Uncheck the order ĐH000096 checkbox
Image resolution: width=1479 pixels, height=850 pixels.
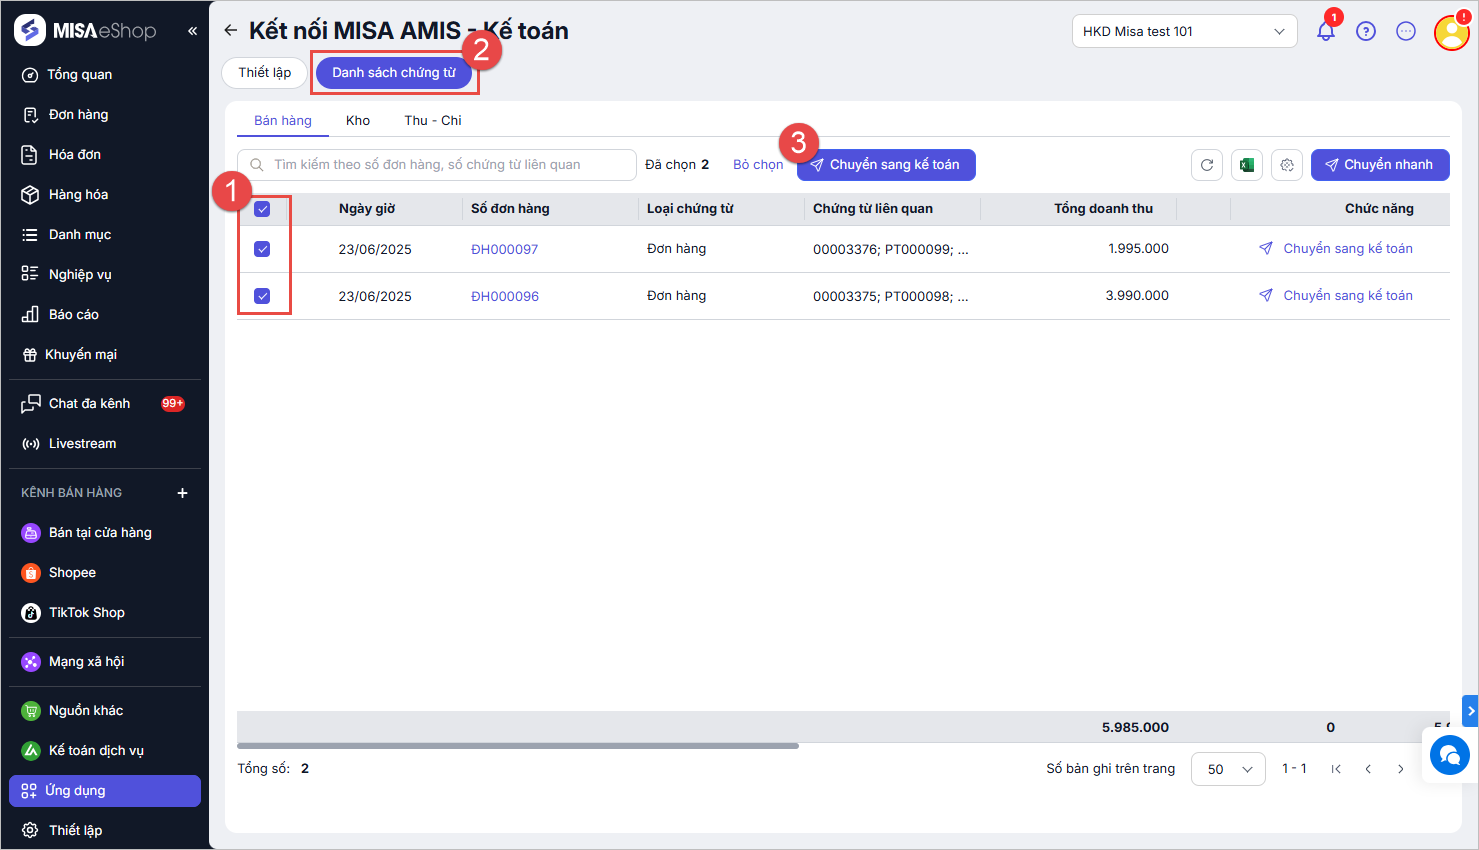click(x=262, y=296)
